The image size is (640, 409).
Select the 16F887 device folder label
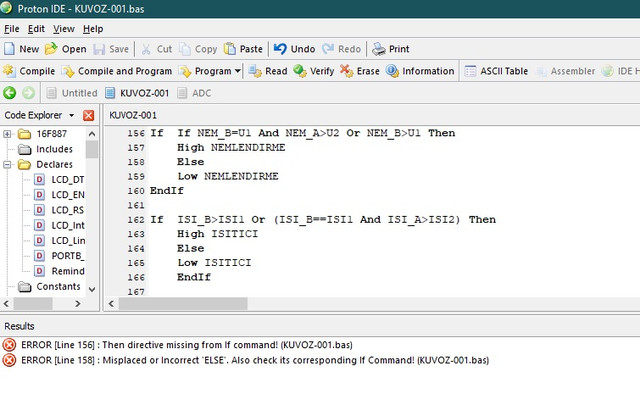[x=51, y=134]
